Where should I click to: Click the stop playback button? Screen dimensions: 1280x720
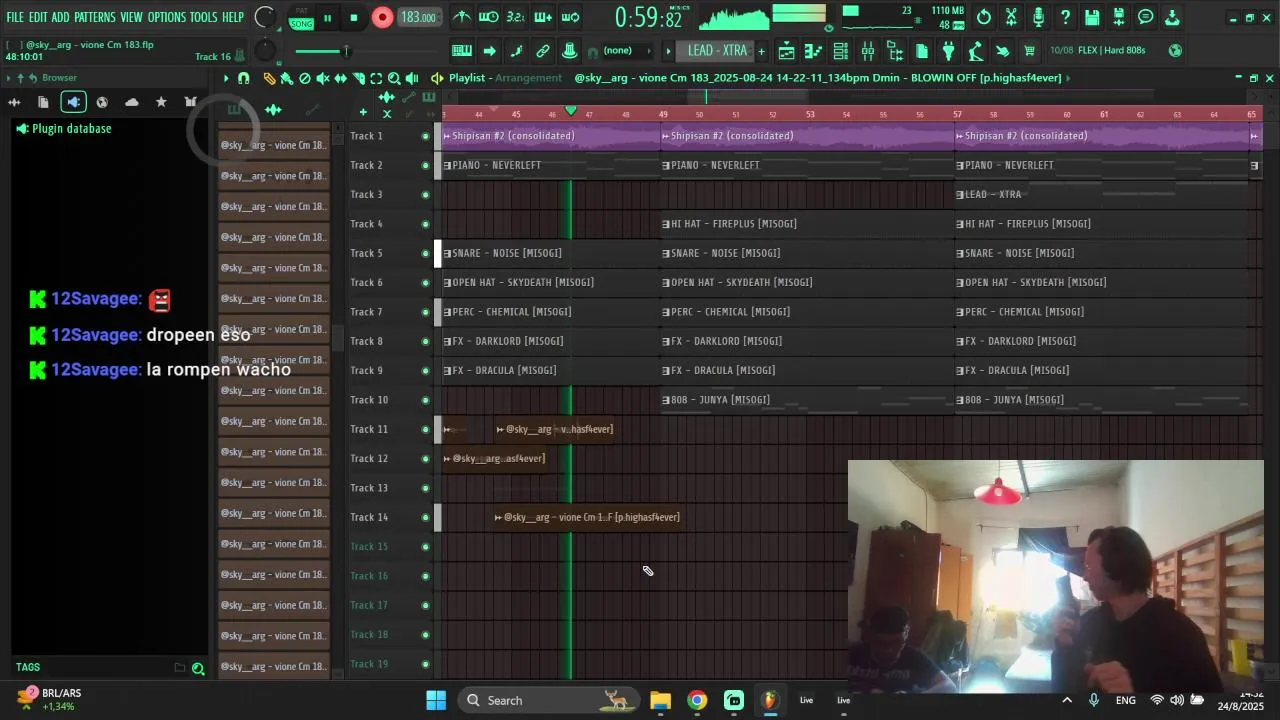(353, 17)
